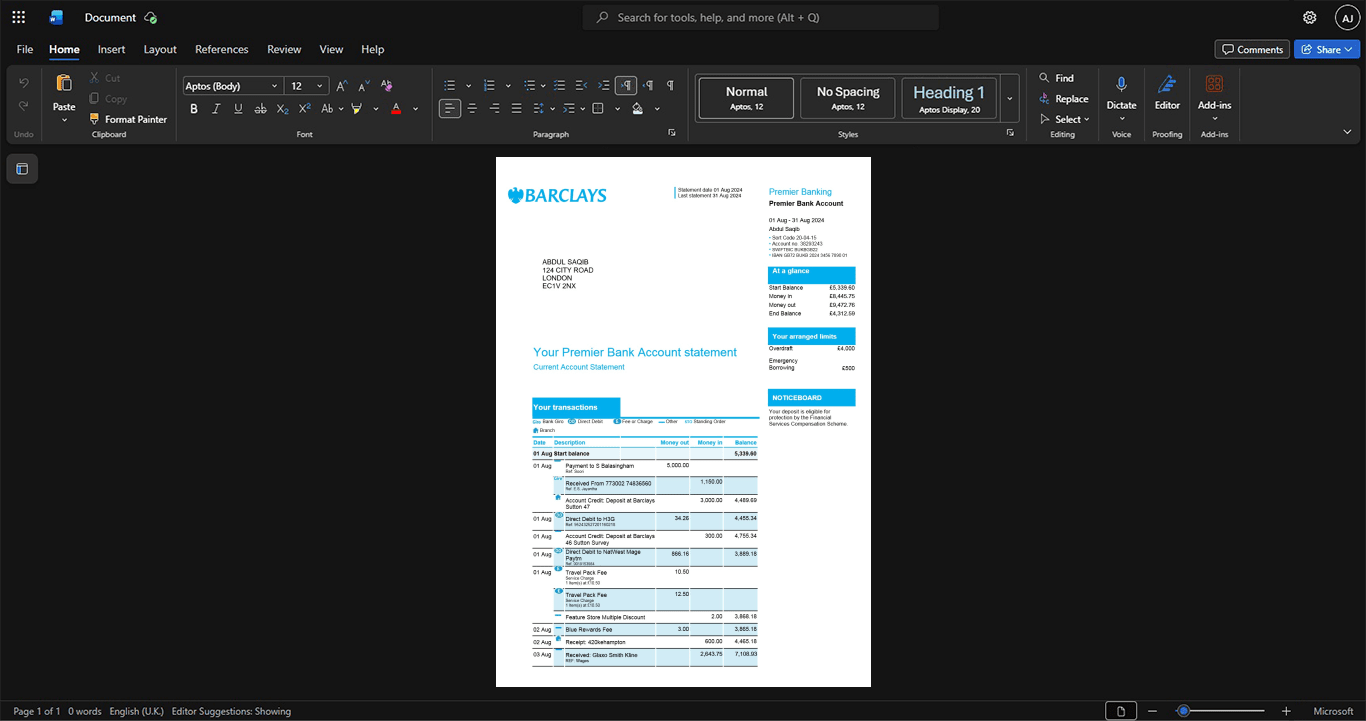Expand the Styles gallery arrow
1366x721 pixels.
1010,98
